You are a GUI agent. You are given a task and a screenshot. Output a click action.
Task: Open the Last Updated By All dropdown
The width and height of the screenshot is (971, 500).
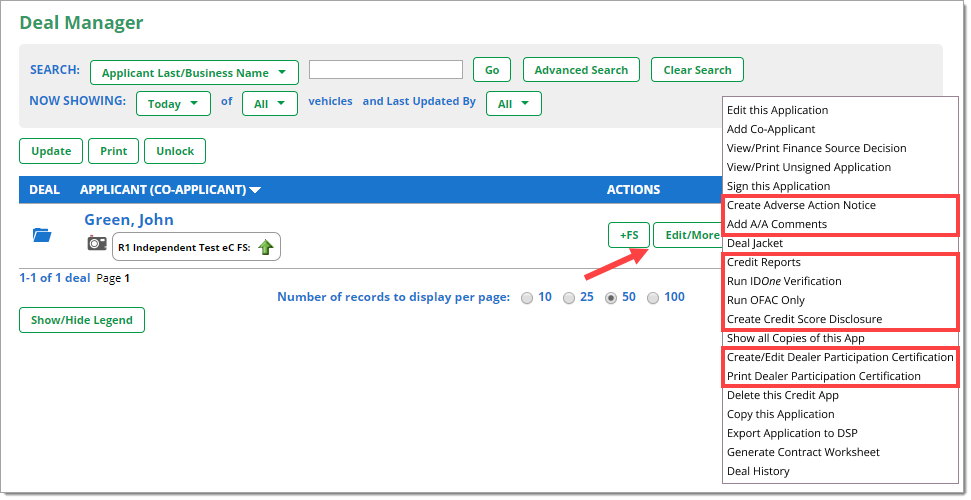[x=513, y=104]
